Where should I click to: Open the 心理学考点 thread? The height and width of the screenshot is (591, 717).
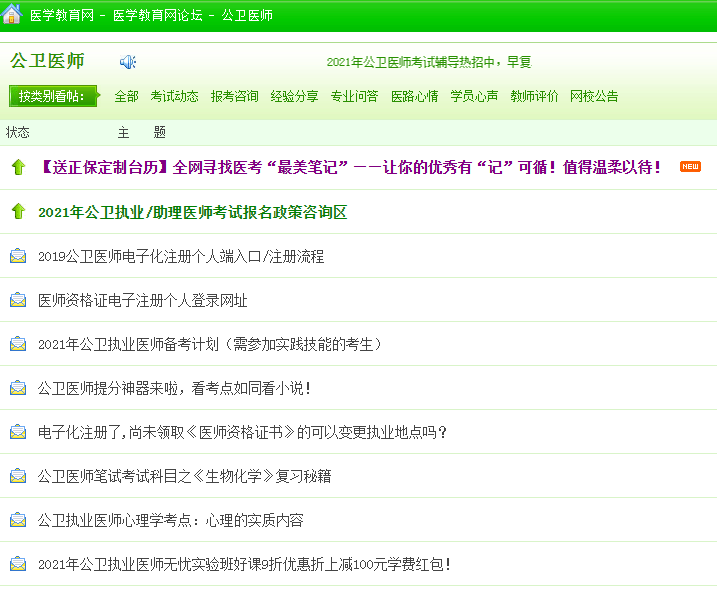click(x=170, y=520)
